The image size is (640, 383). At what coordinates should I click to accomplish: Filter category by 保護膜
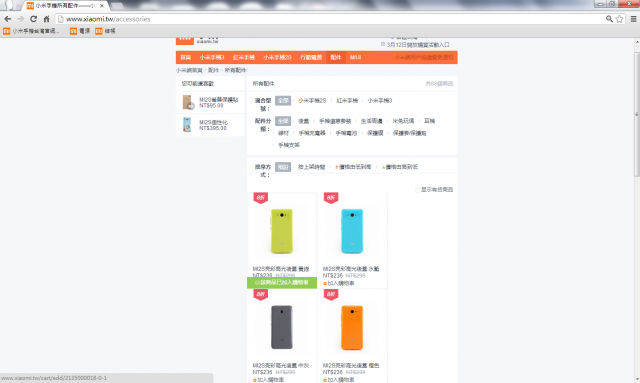point(375,133)
